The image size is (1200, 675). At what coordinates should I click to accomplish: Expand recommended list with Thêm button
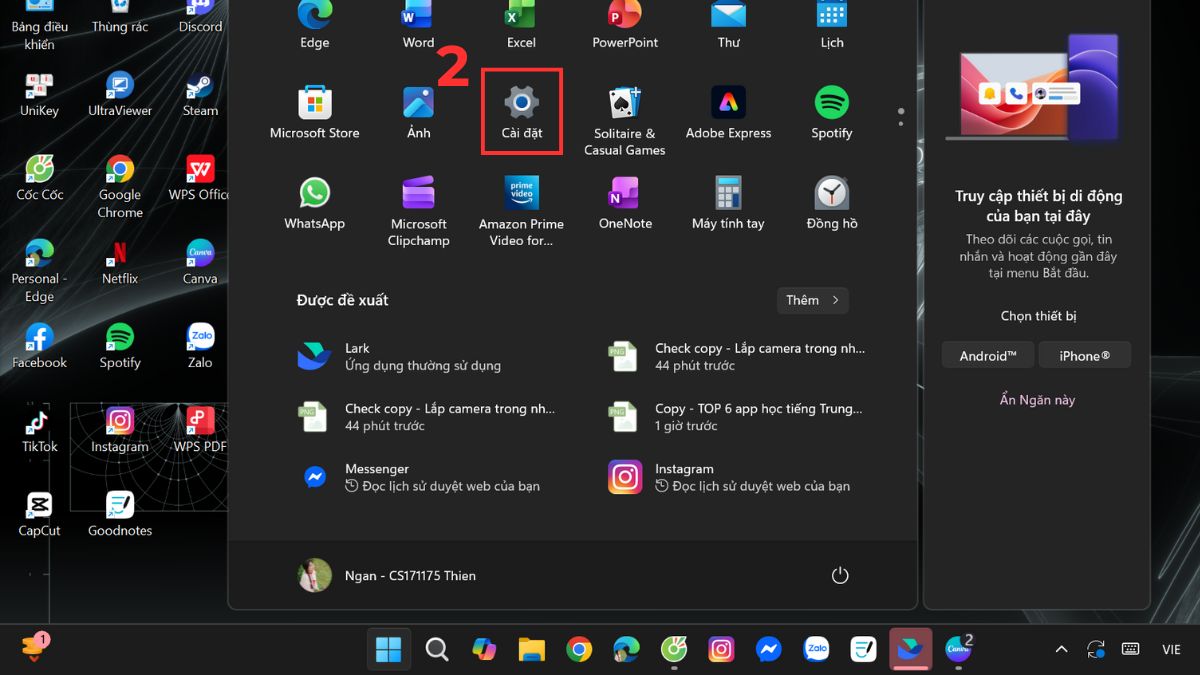tap(813, 300)
